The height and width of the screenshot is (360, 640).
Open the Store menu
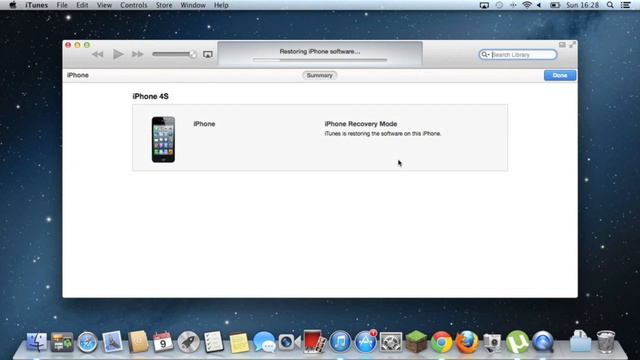pyautogui.click(x=164, y=5)
